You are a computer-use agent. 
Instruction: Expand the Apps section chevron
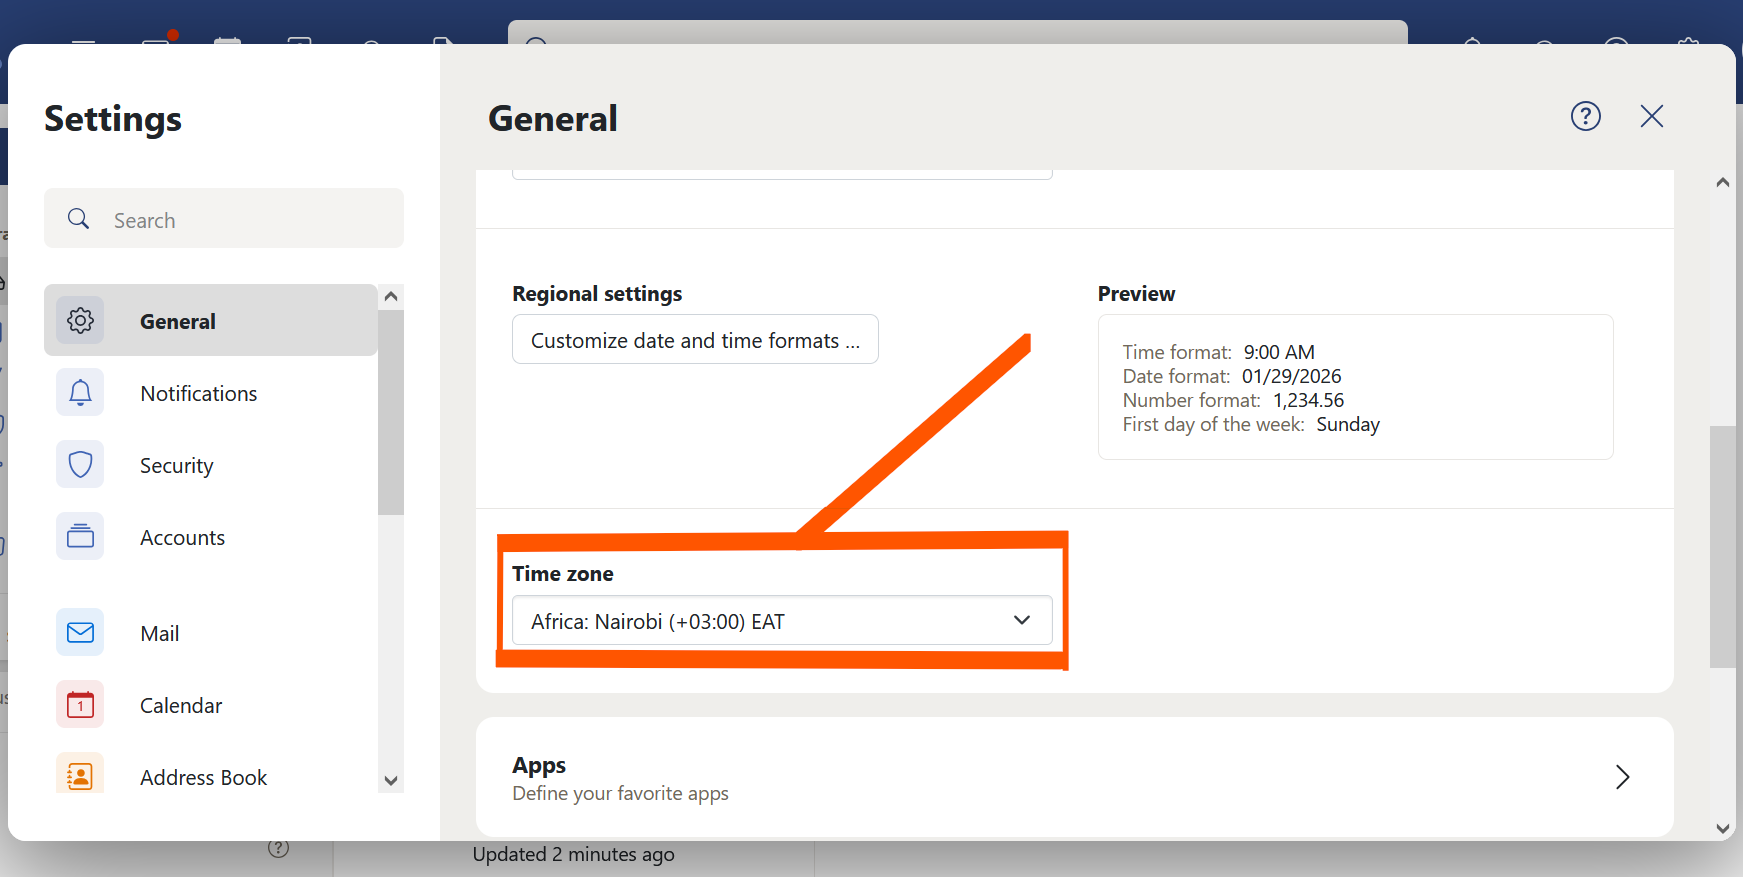1622,777
